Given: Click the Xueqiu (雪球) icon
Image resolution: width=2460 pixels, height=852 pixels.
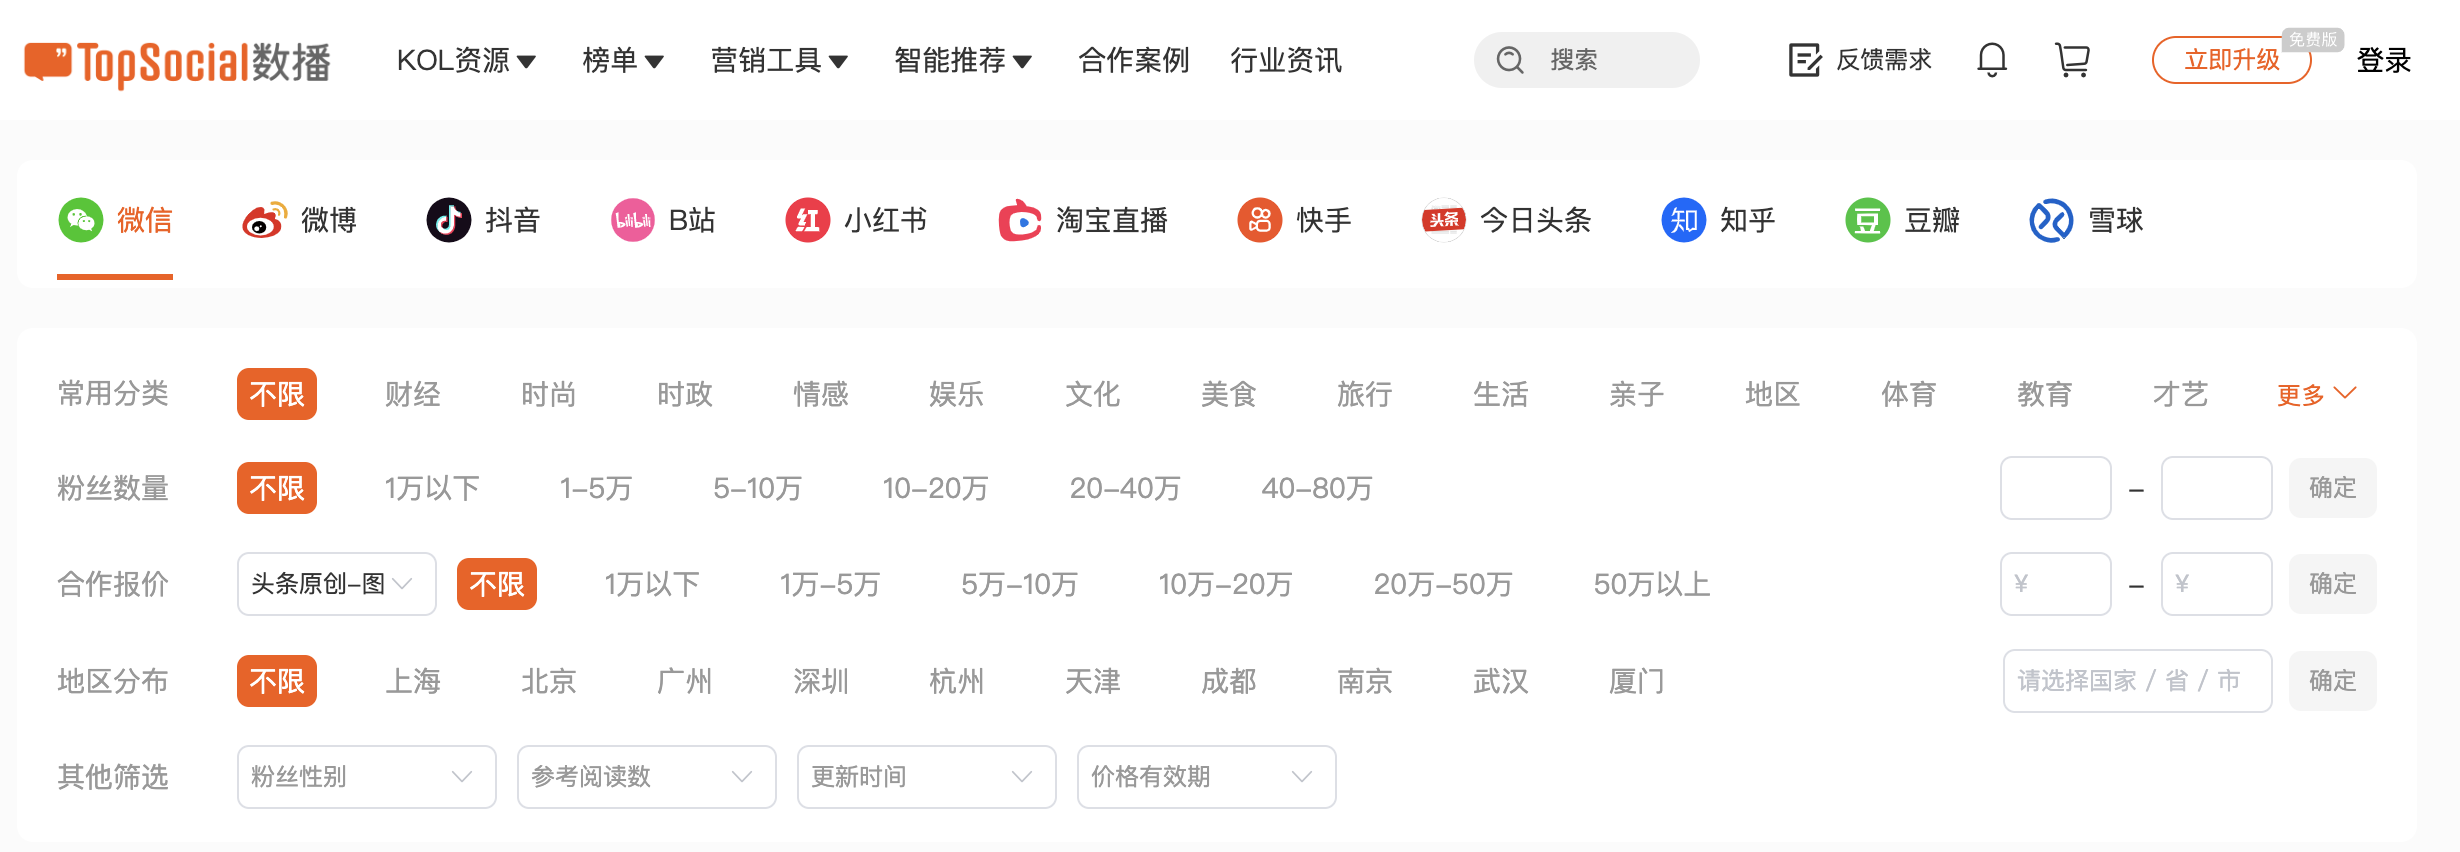Looking at the screenshot, I should tap(2052, 220).
